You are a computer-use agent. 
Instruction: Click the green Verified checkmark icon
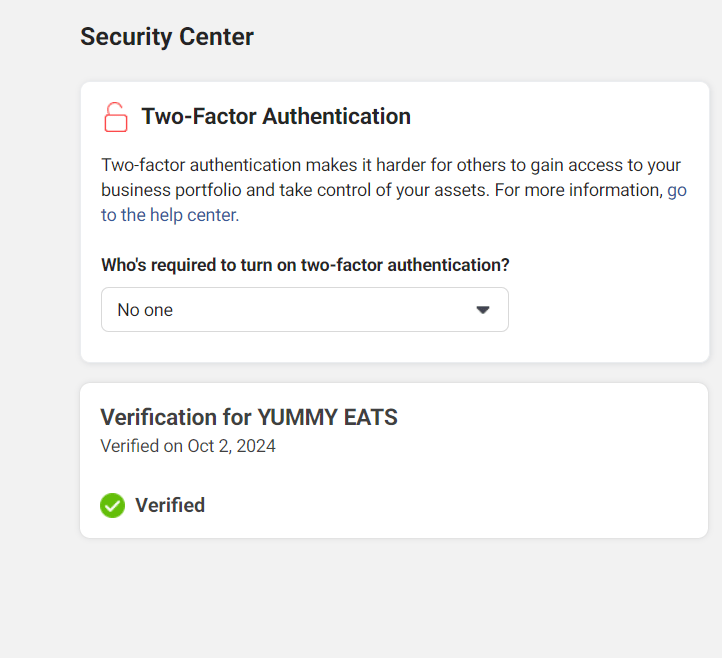(113, 505)
